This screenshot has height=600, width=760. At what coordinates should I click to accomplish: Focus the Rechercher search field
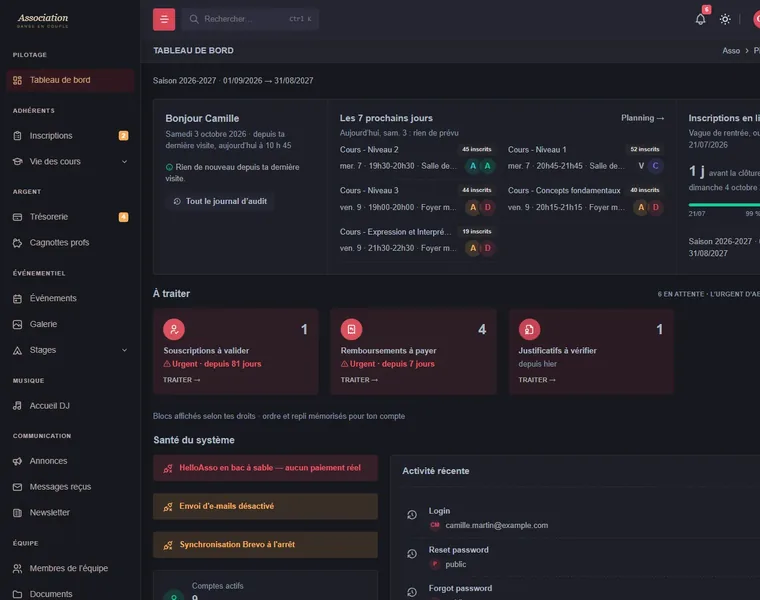tap(250, 19)
